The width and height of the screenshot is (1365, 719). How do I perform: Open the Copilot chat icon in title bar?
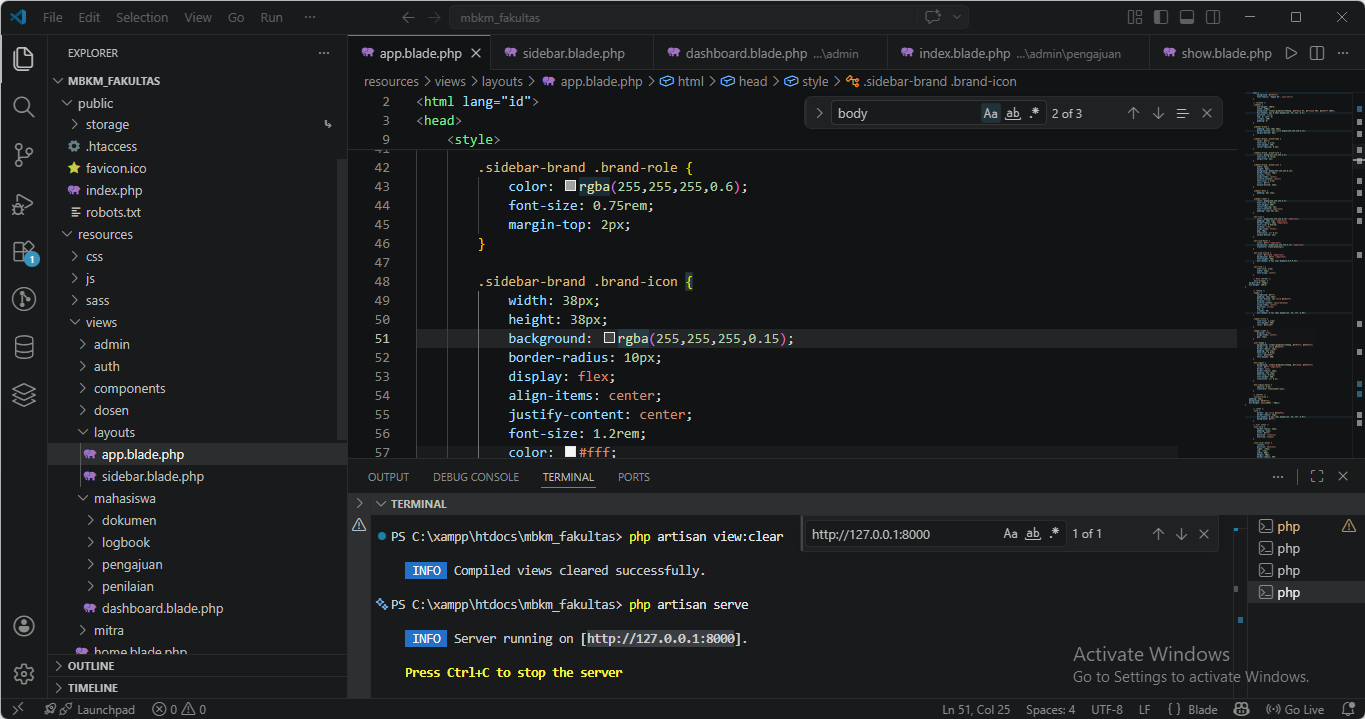pos(933,17)
